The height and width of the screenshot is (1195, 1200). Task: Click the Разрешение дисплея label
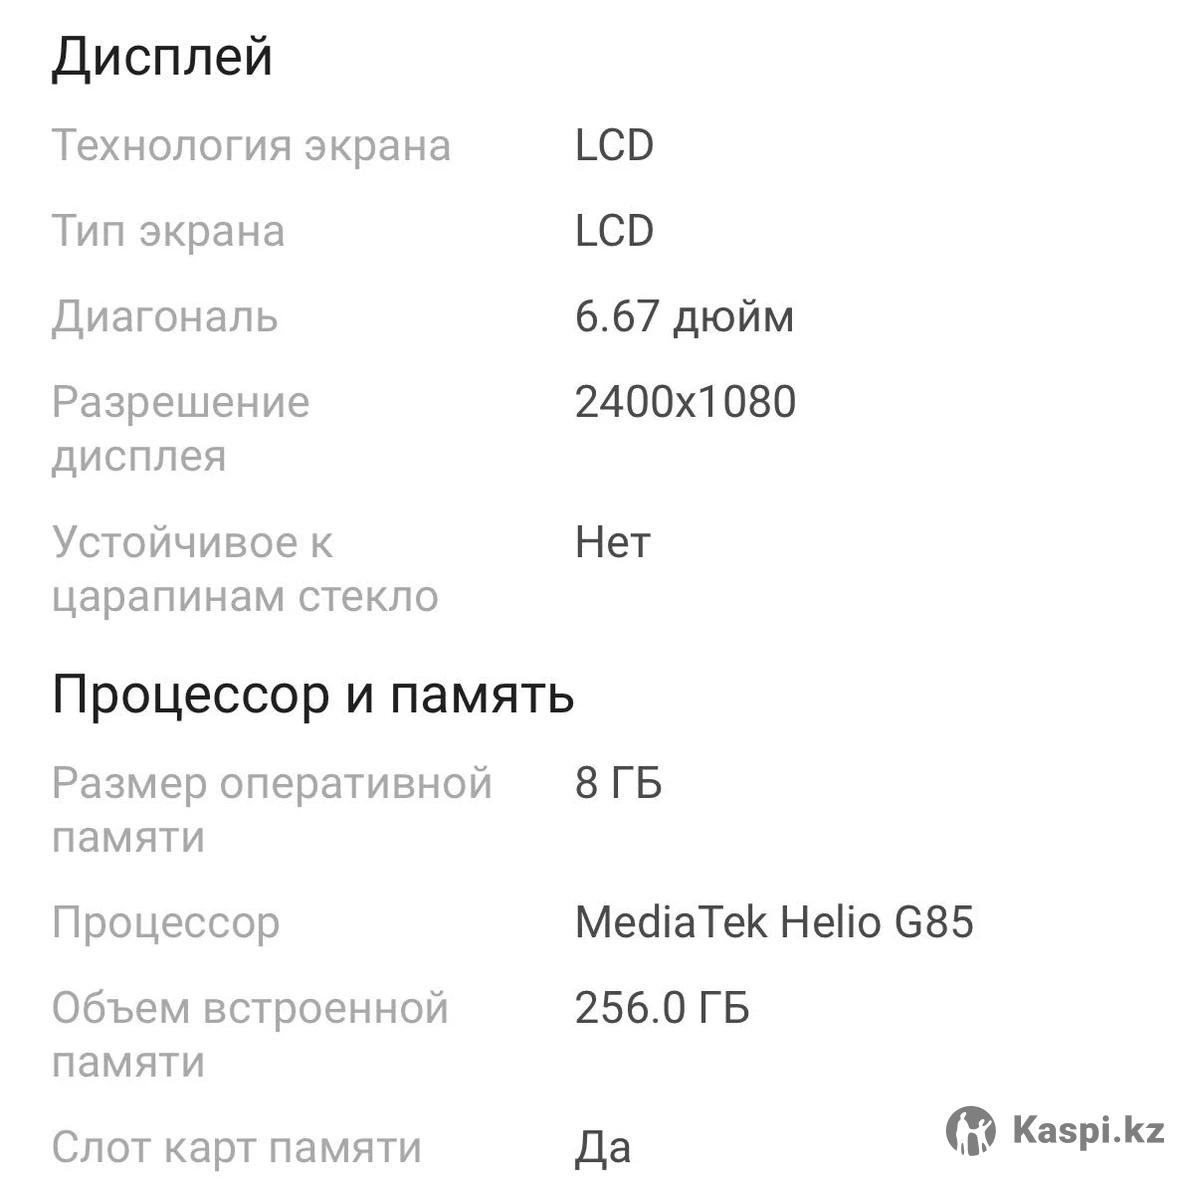(180, 429)
